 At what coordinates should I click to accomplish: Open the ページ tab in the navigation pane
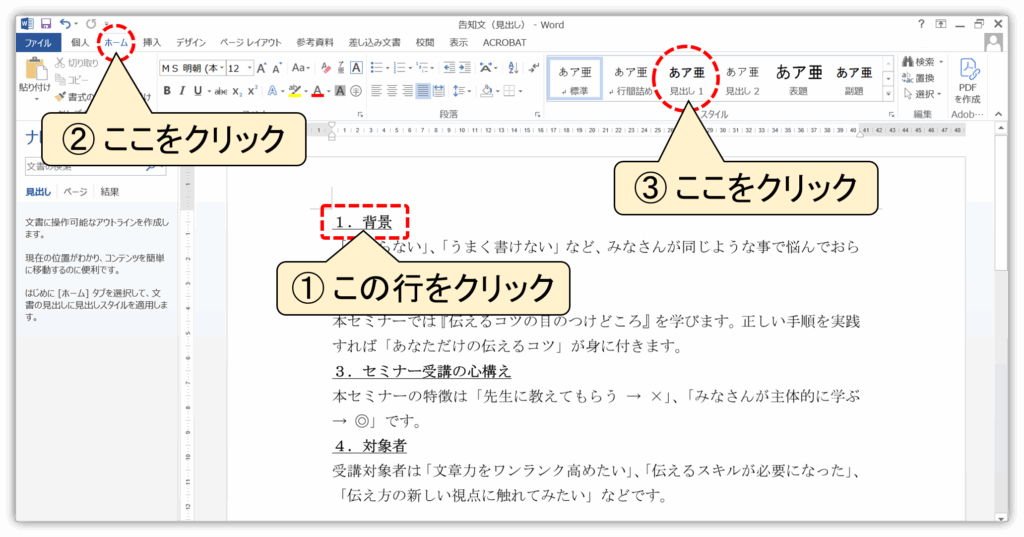[x=75, y=192]
